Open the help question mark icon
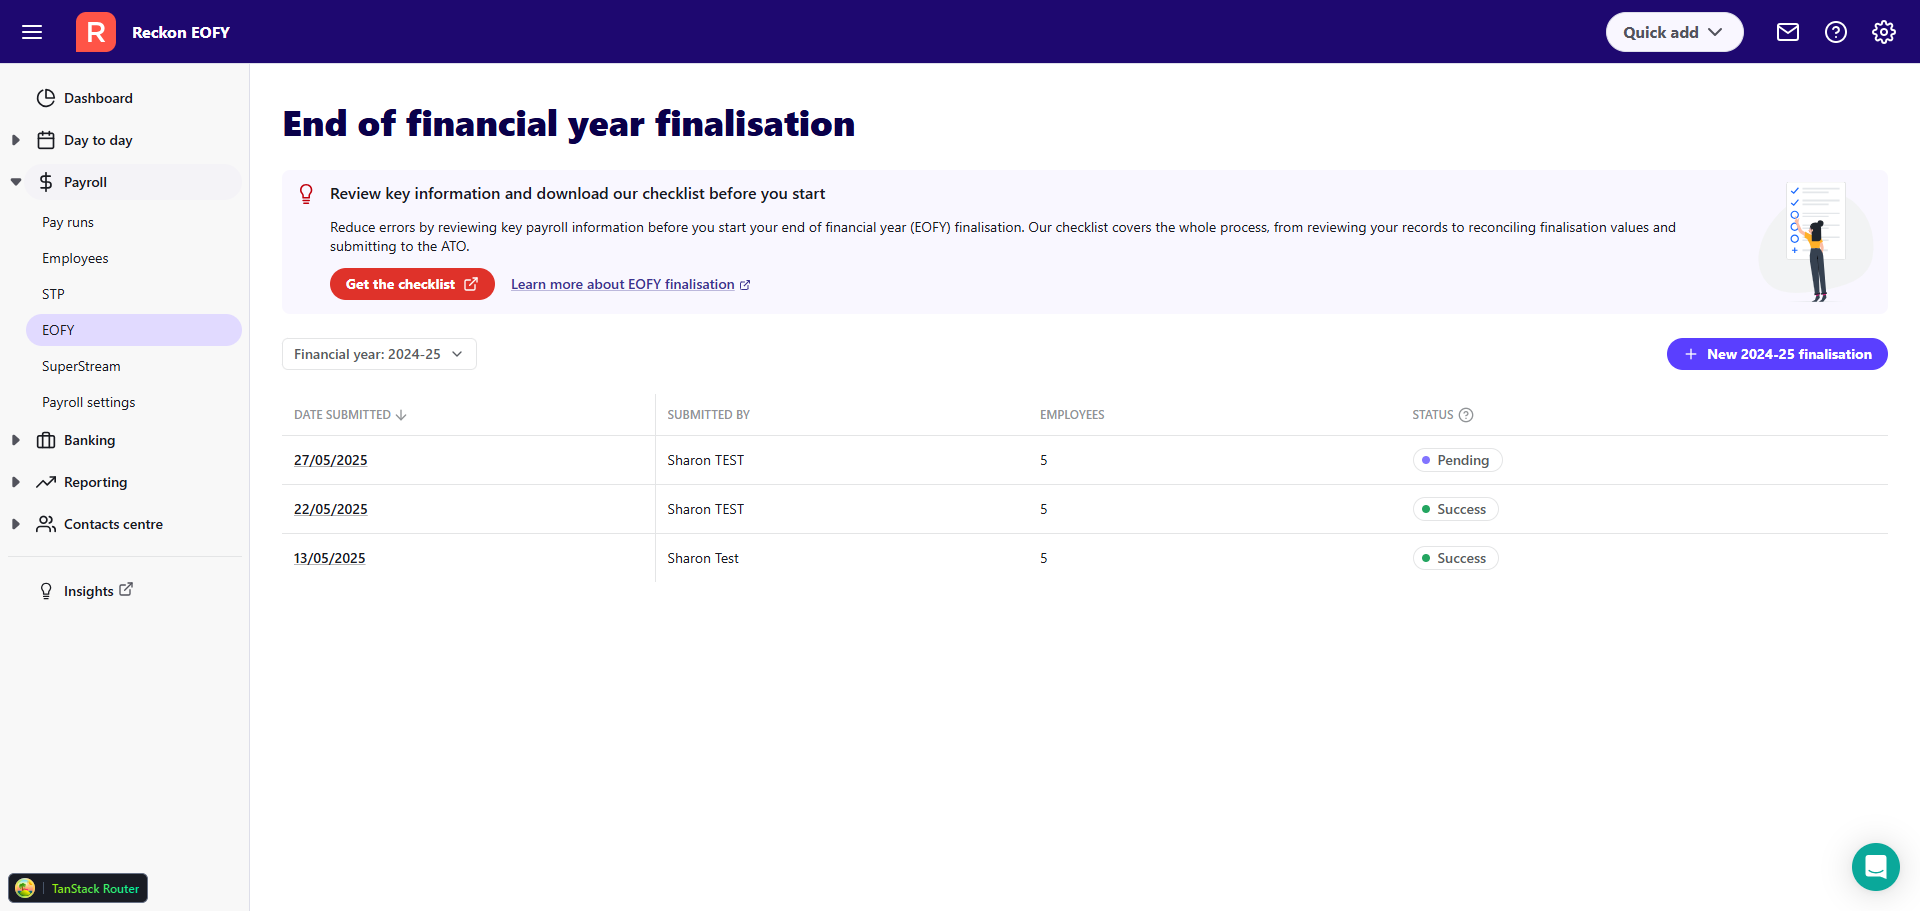The width and height of the screenshot is (1920, 911). [1836, 32]
